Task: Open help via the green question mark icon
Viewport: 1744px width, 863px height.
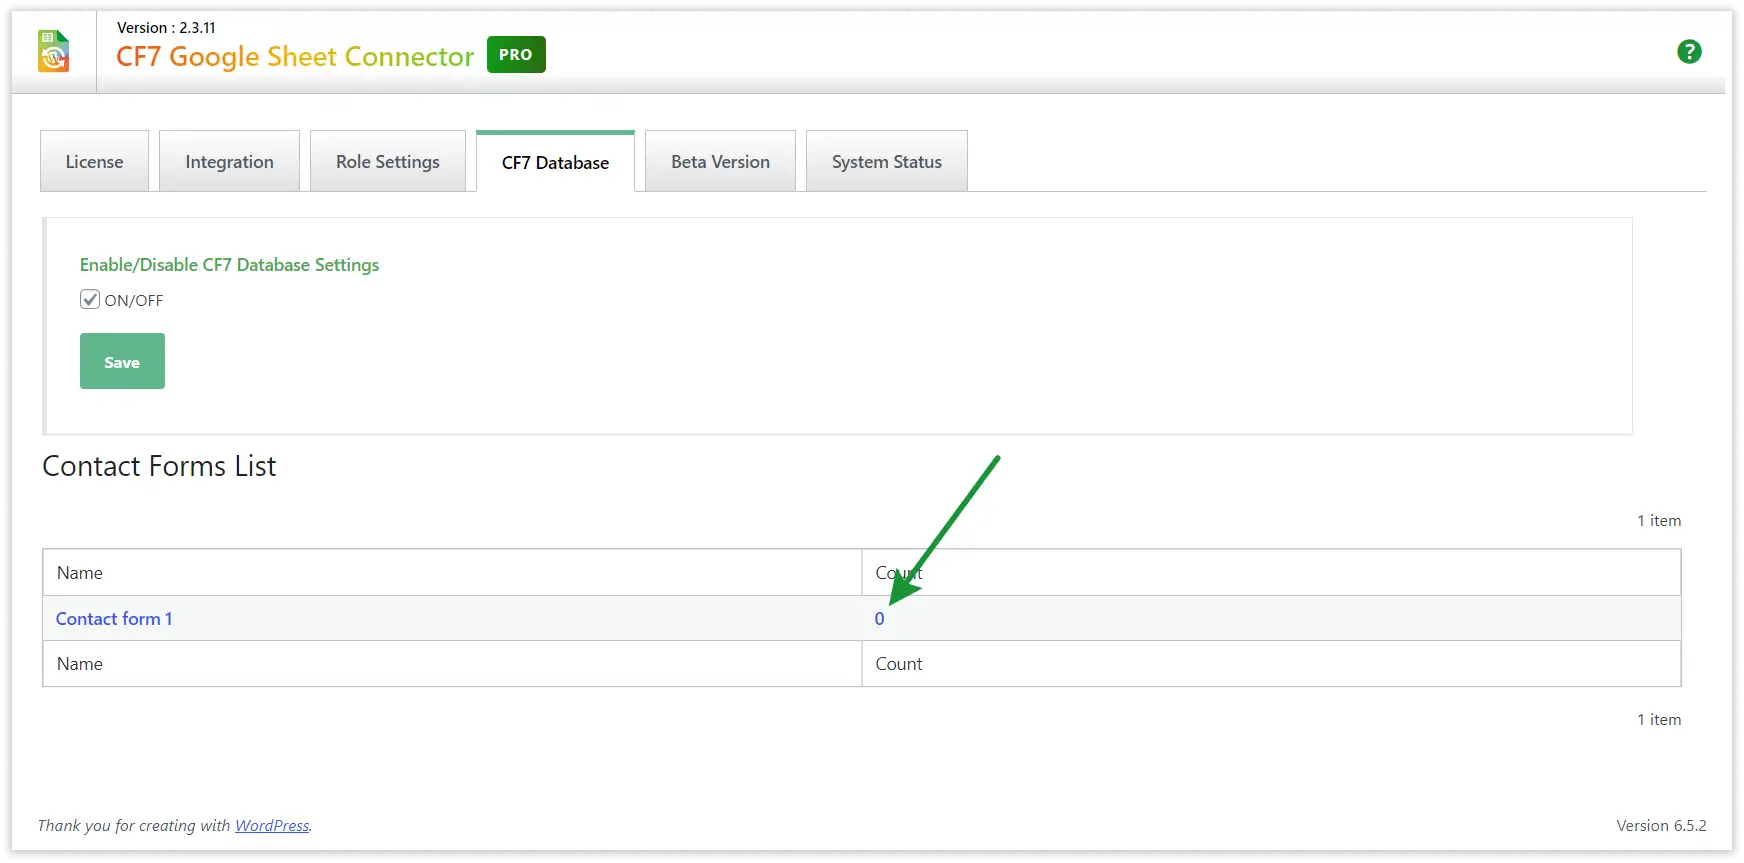Action: pyautogui.click(x=1689, y=52)
